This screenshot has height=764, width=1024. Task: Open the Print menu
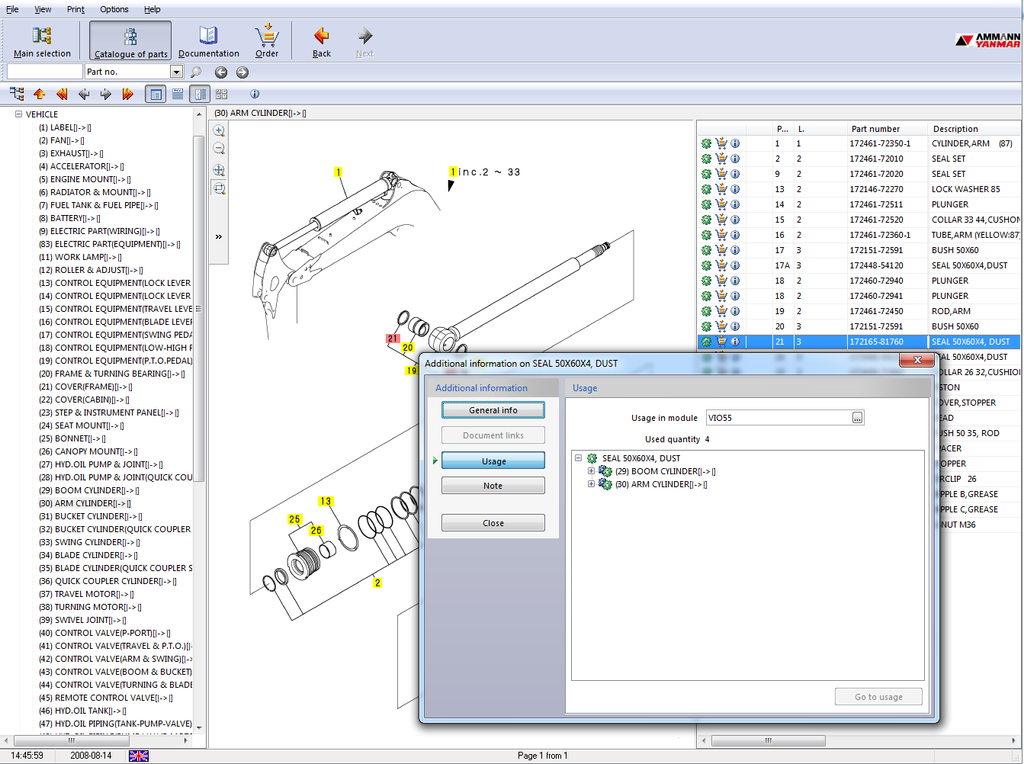coord(76,9)
